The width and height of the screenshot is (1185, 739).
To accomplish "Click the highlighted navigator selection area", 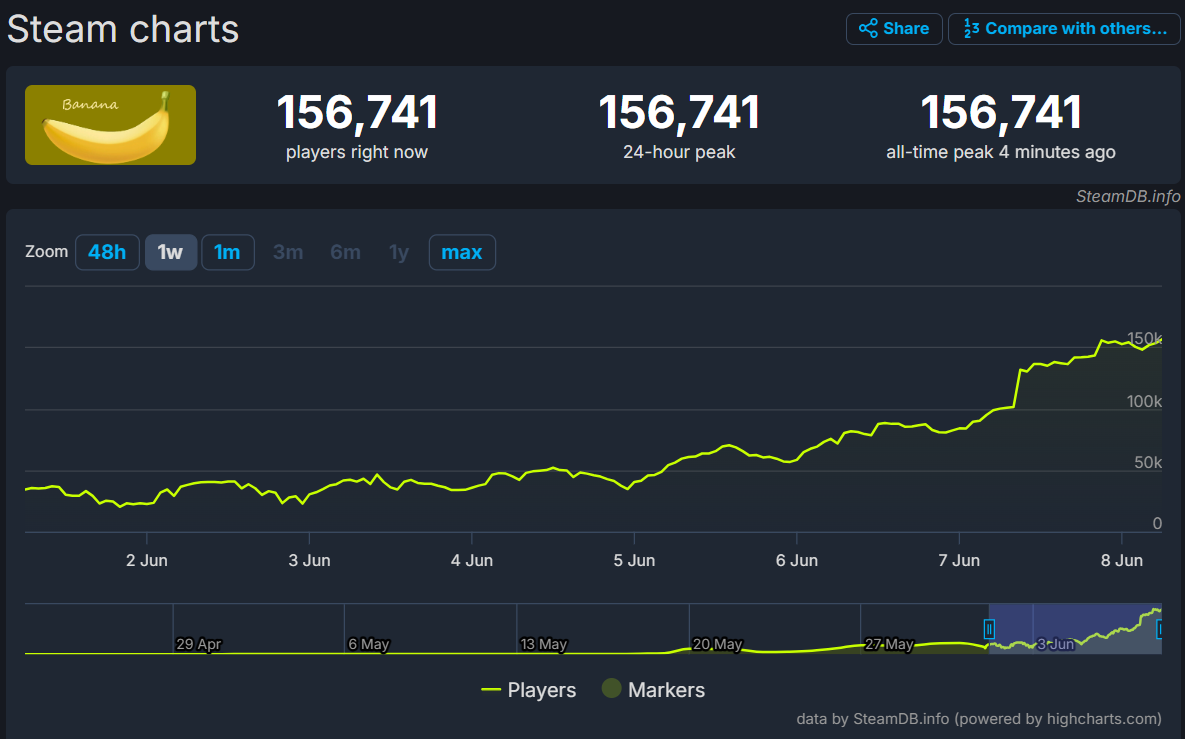I will pos(1075,629).
